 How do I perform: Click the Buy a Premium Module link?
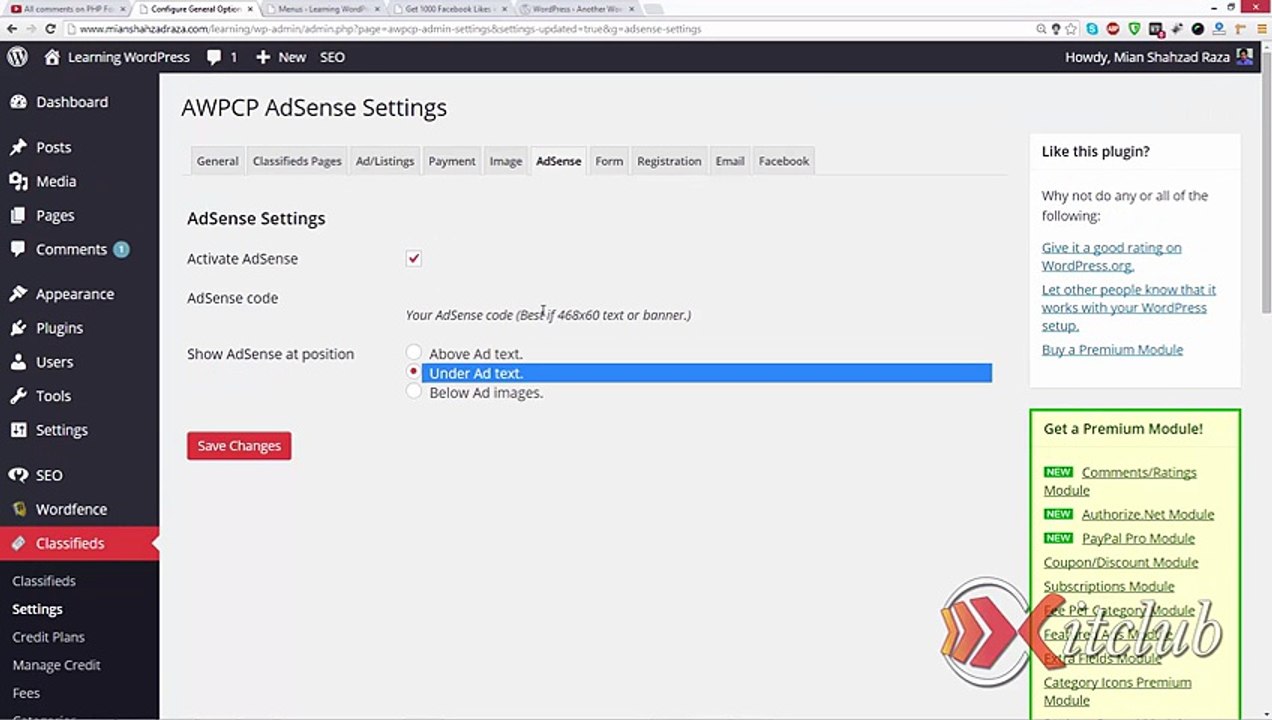pos(1112,349)
